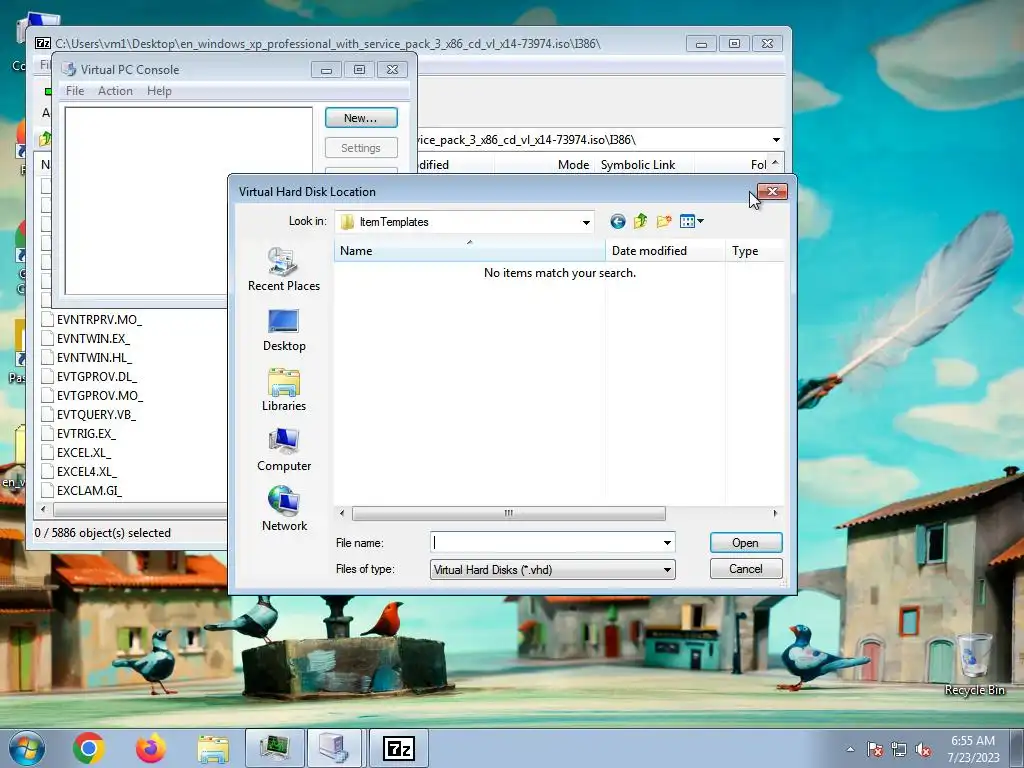Expand the 7-Zip address path dropdown

click(776, 140)
